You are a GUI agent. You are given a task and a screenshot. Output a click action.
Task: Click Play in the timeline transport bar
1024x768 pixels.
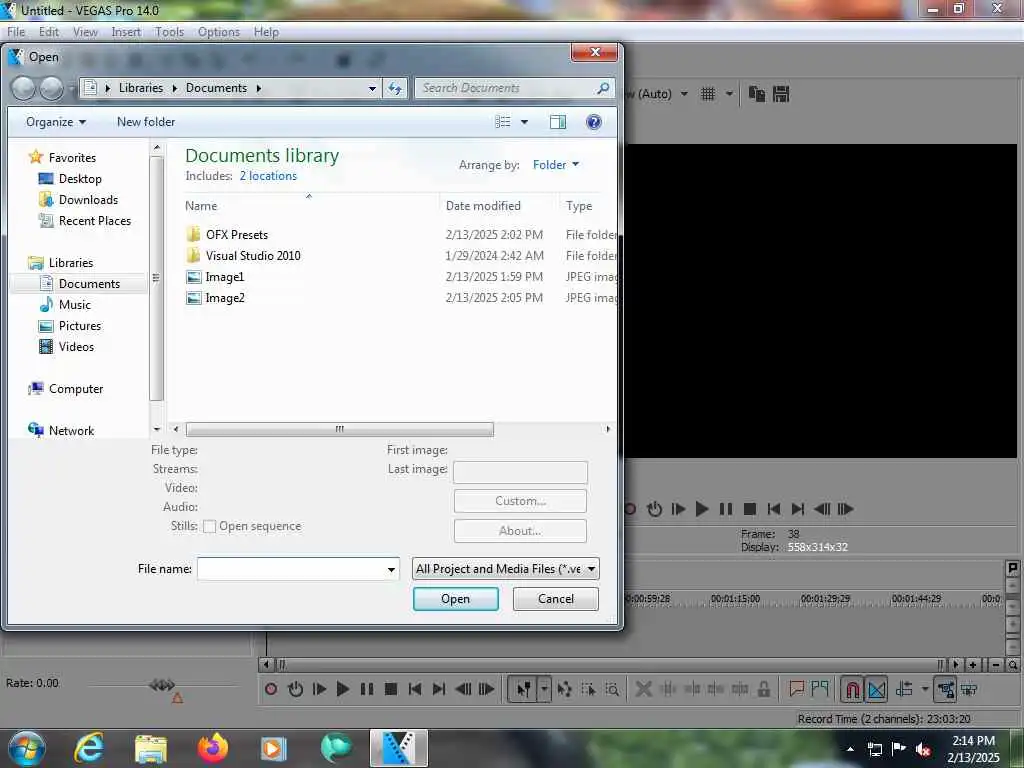point(343,689)
